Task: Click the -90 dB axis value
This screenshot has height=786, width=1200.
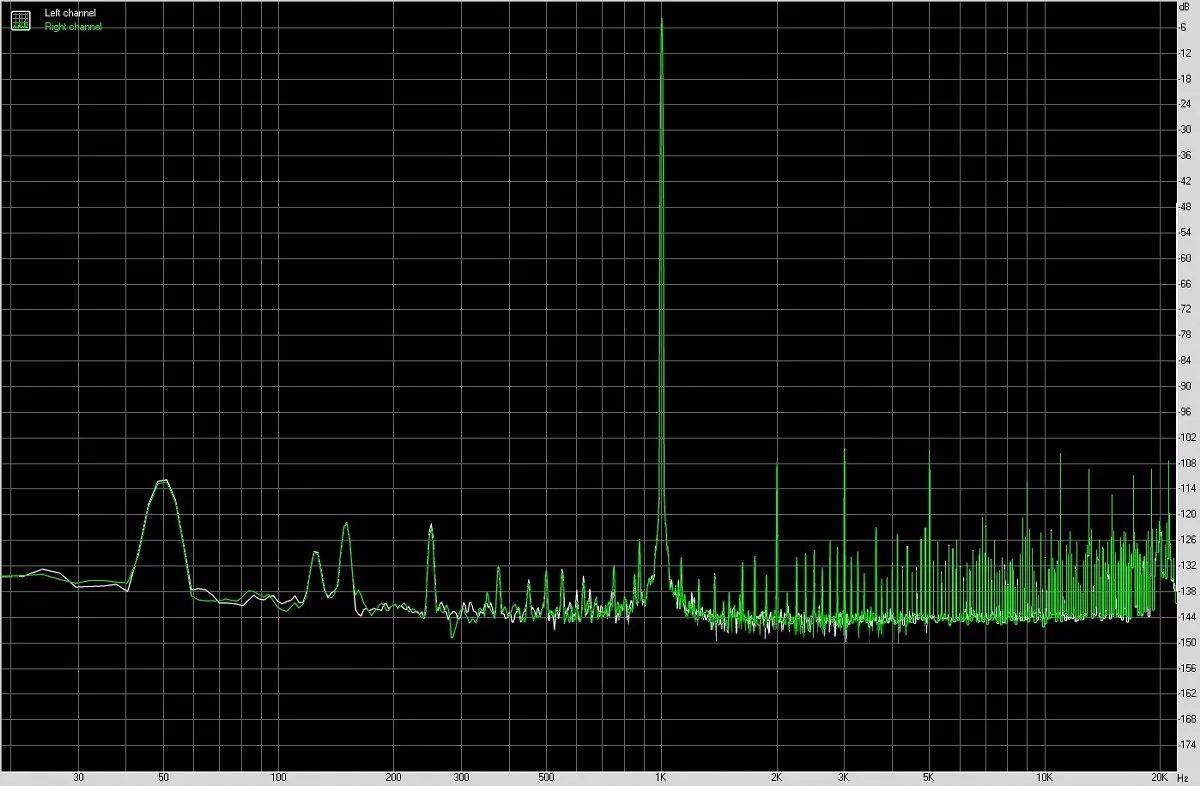Action: coord(1186,385)
